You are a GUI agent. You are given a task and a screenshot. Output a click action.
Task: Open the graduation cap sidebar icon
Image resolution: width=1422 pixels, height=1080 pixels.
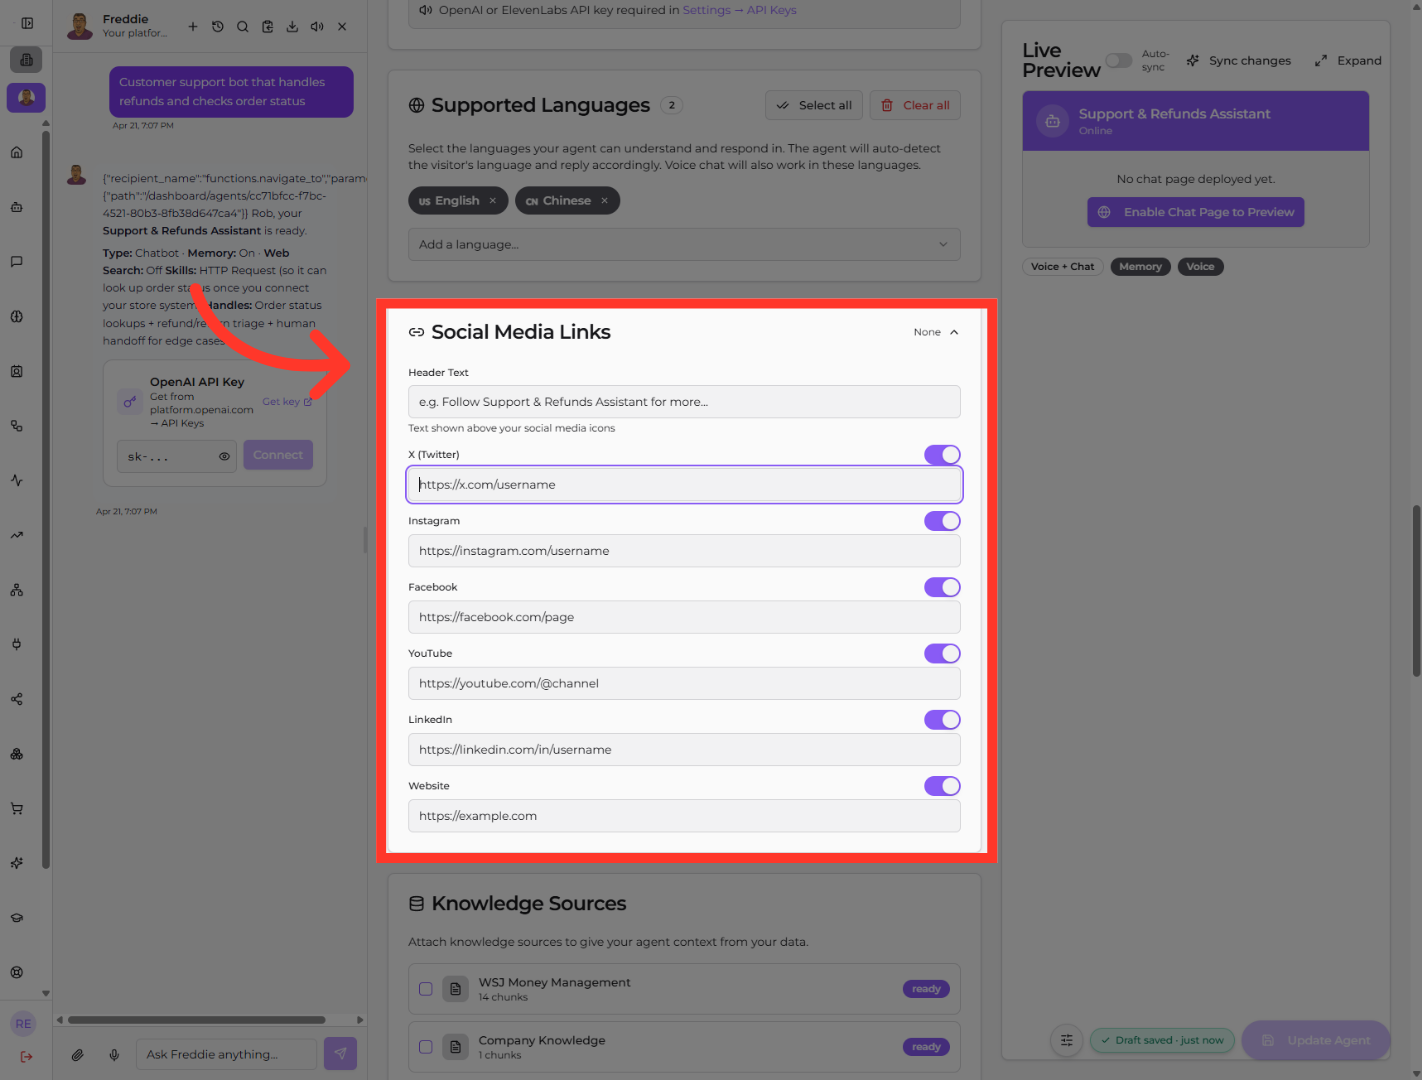pyautogui.click(x=17, y=917)
